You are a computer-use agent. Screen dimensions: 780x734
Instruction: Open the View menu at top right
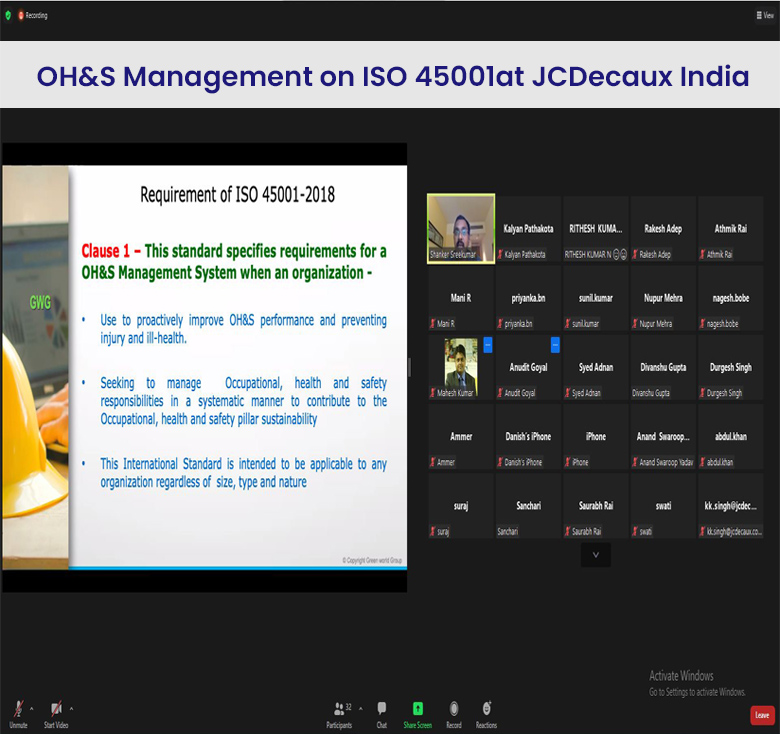click(766, 15)
